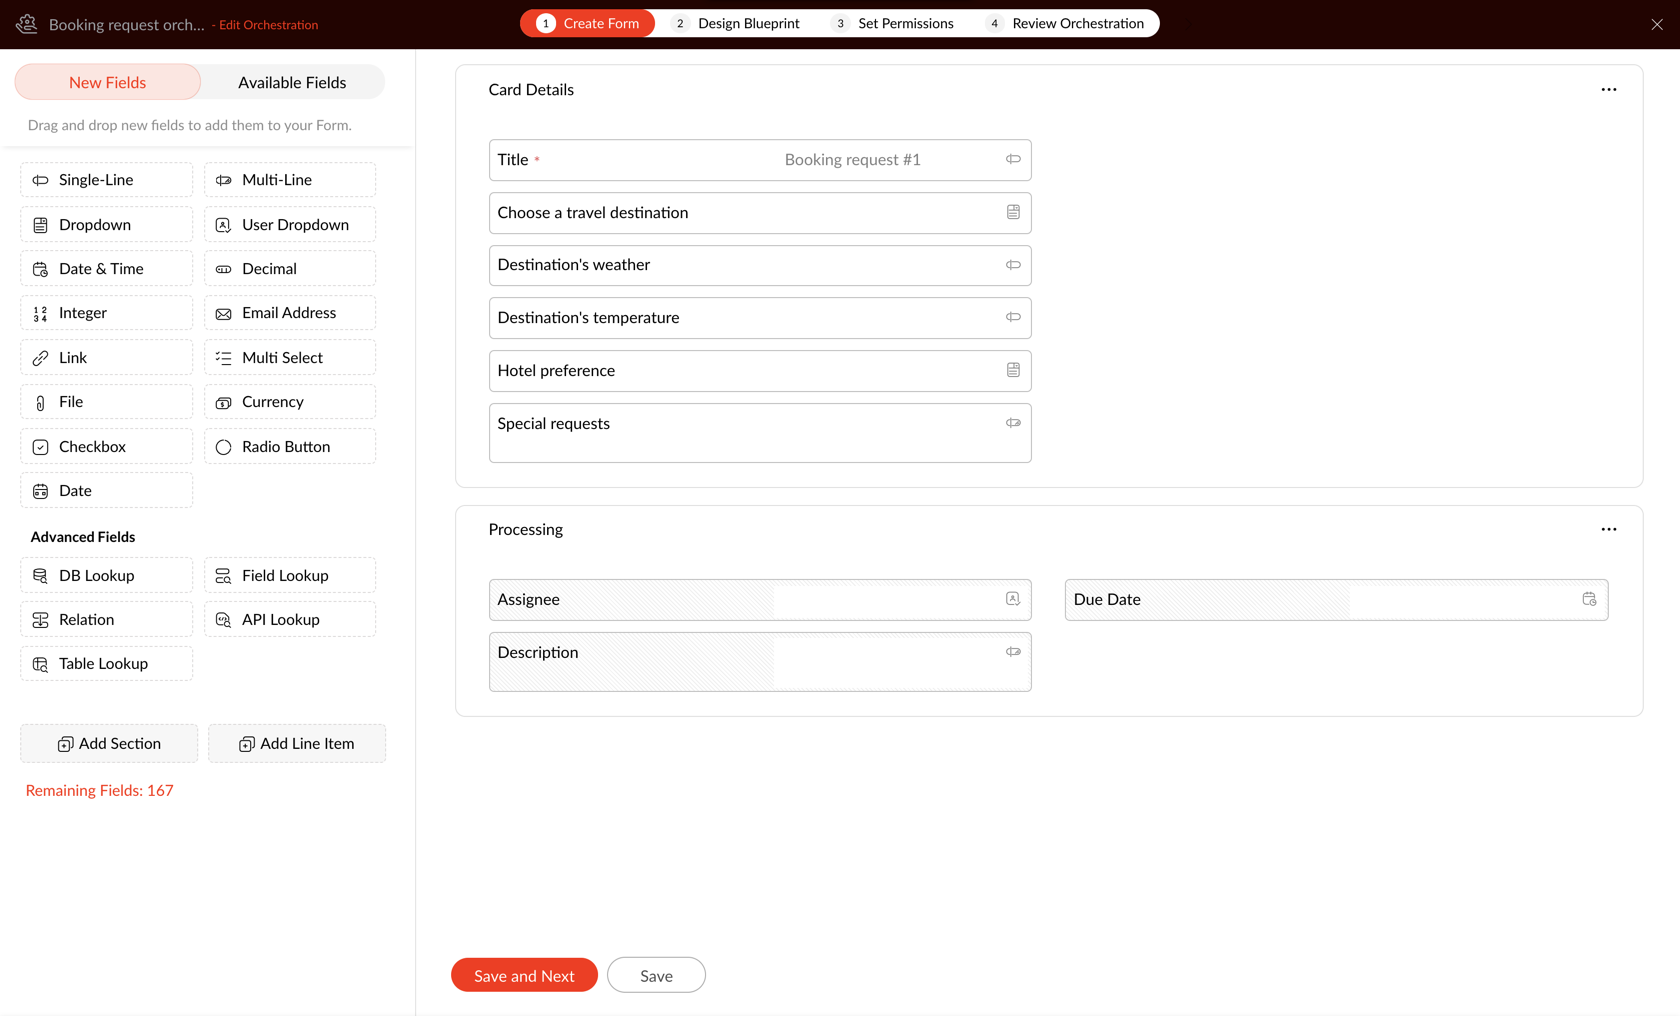This screenshot has width=1680, height=1016.
Task: Click the Table Lookup field icon
Action: [x=40, y=664]
